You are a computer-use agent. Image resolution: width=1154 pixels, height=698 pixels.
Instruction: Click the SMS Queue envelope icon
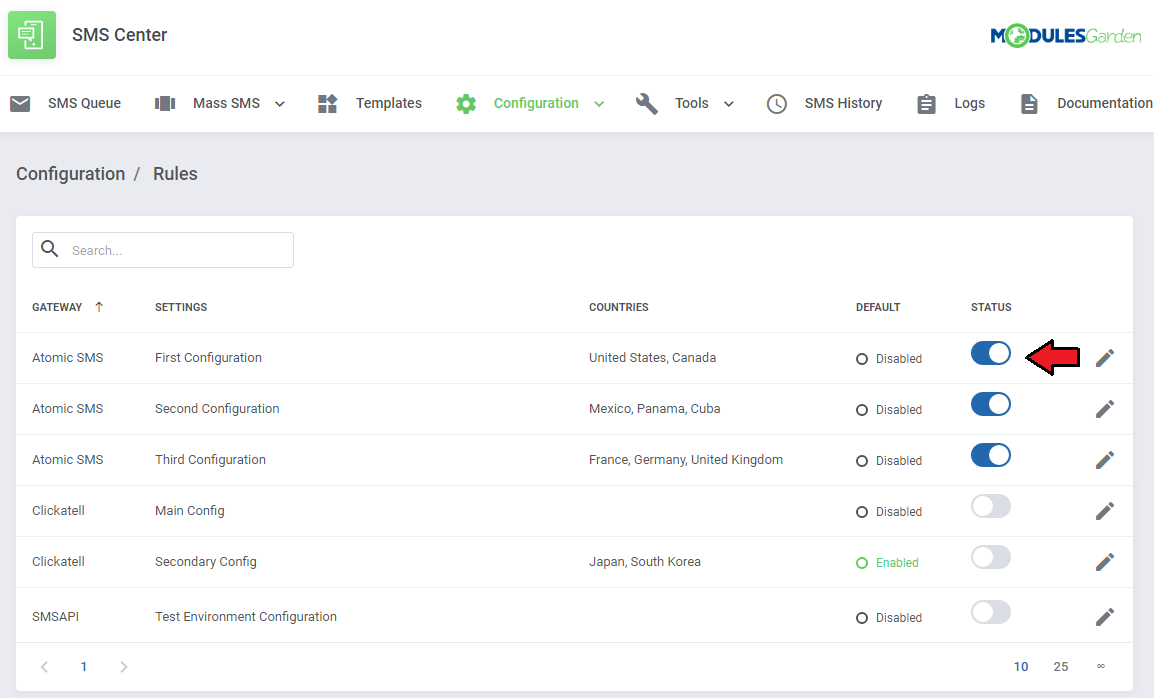point(21,104)
